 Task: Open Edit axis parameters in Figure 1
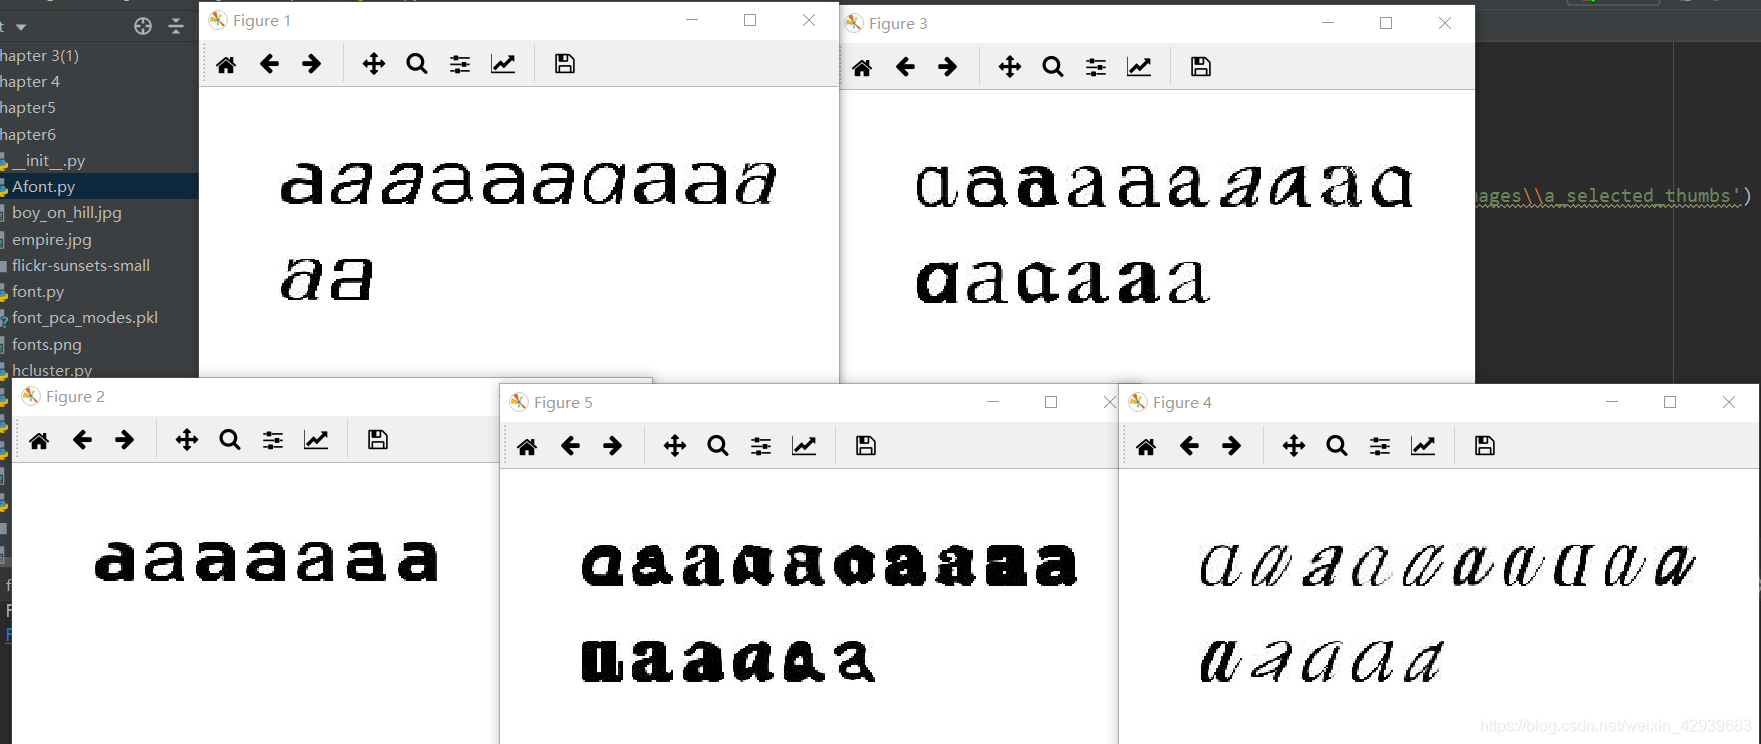(503, 64)
